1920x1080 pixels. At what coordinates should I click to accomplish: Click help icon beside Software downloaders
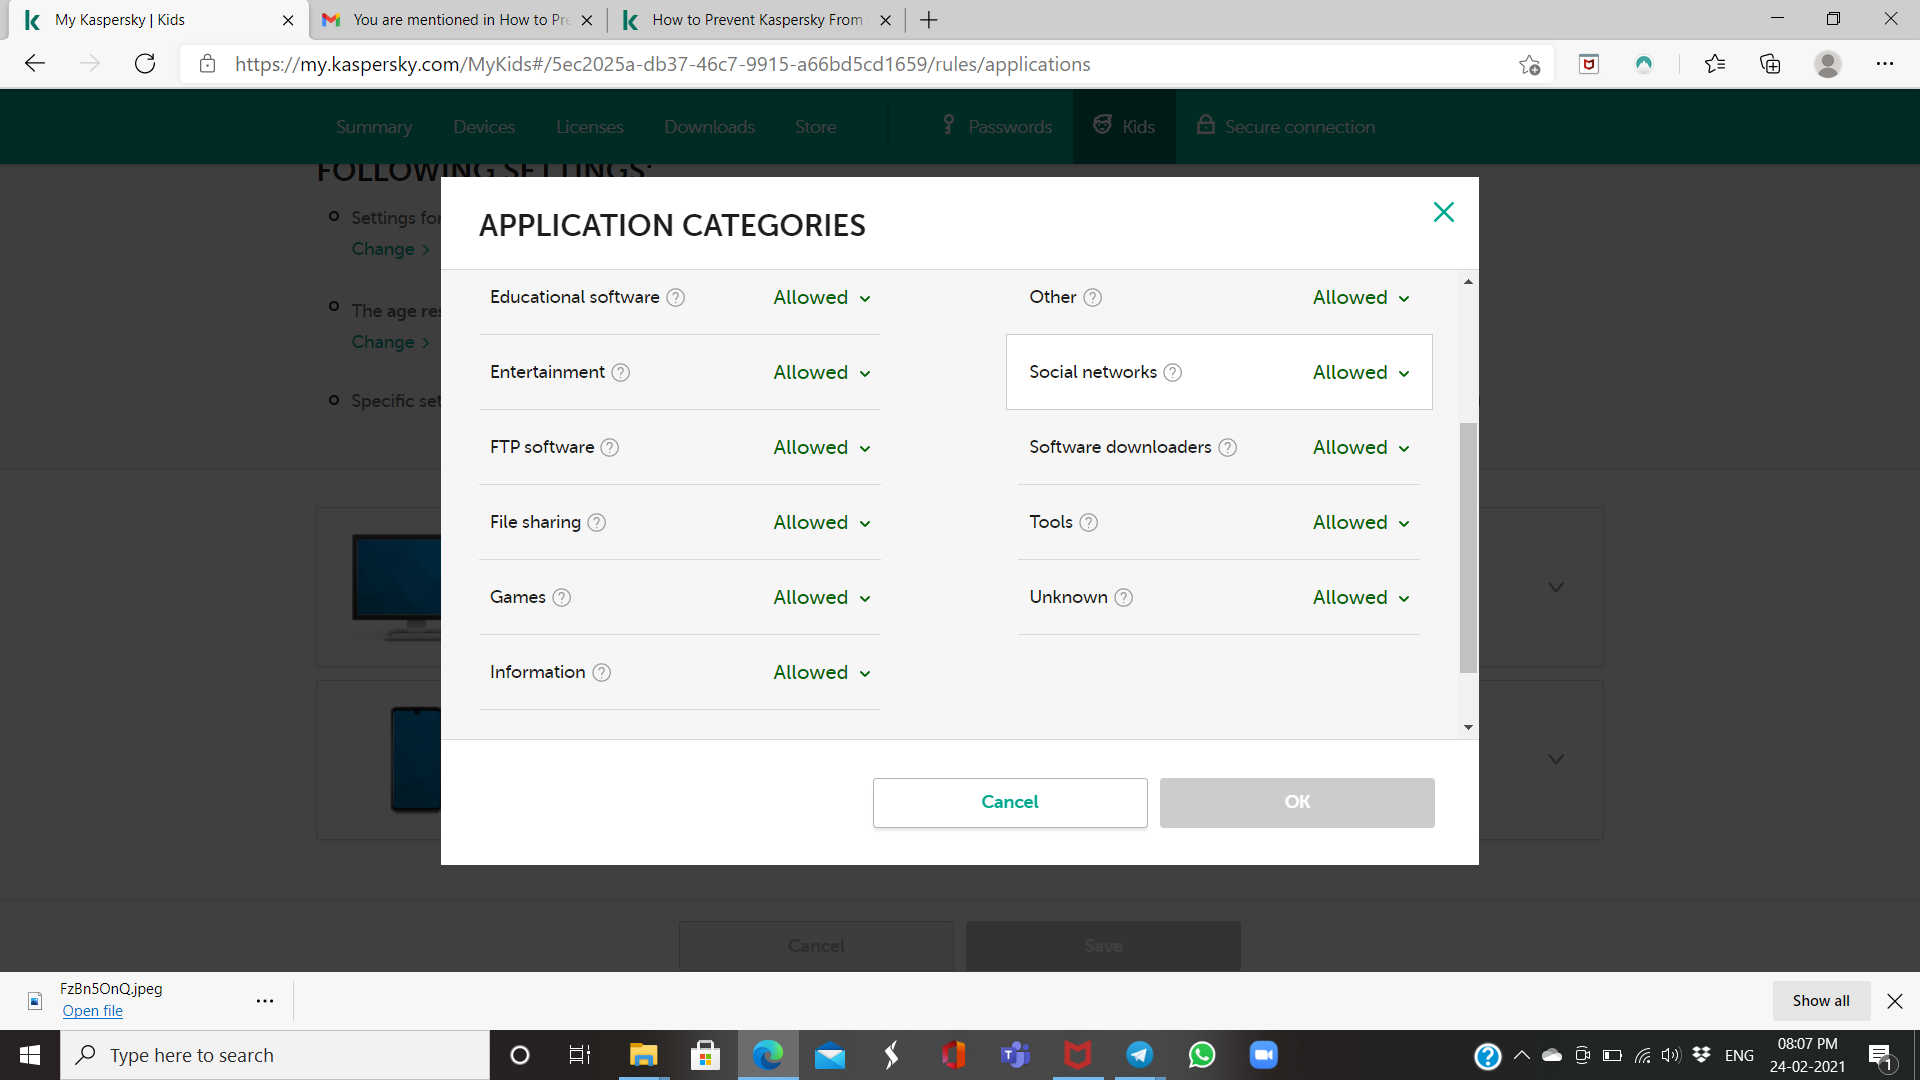[1228, 447]
